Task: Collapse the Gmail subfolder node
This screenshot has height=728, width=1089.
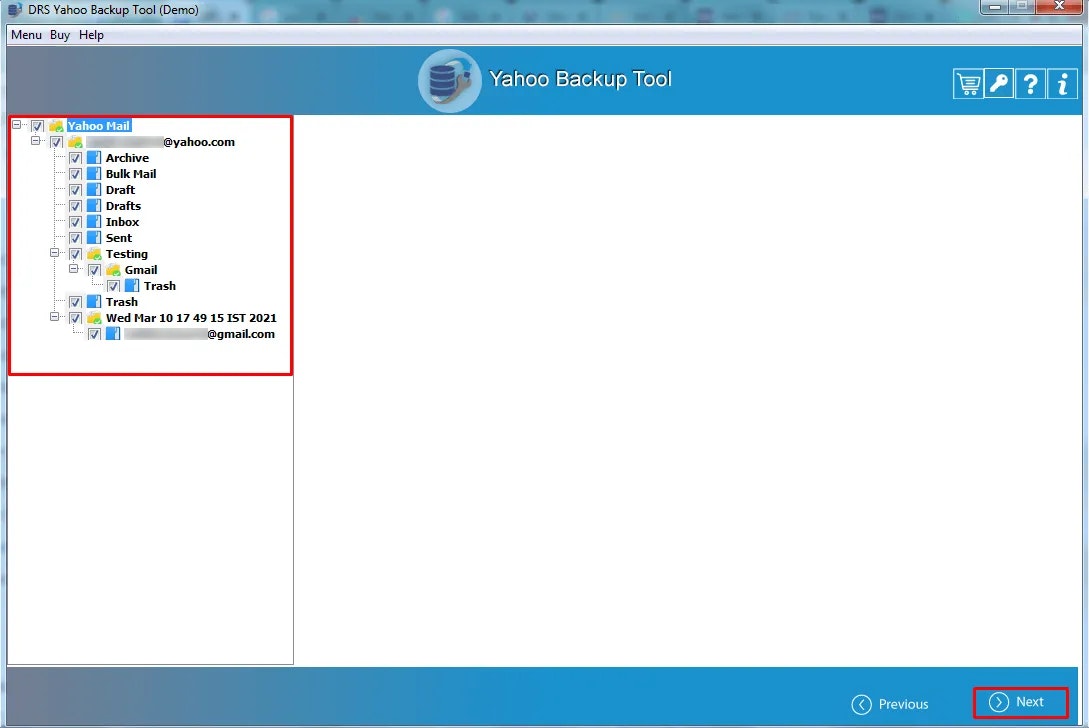Action: (x=73, y=269)
